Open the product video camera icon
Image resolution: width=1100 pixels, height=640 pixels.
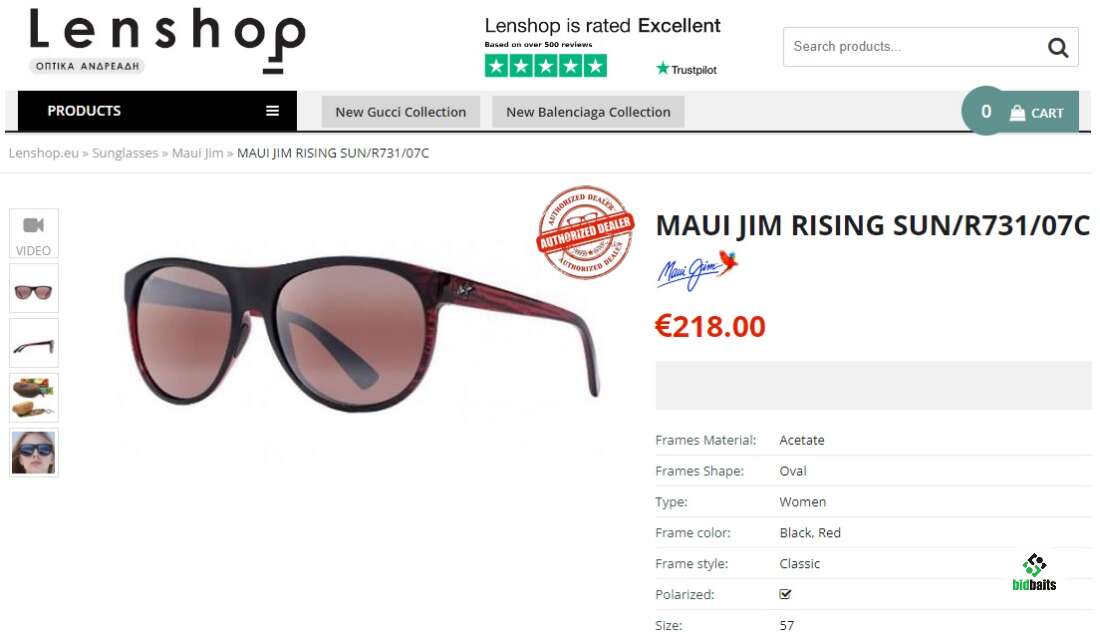[x=34, y=225]
